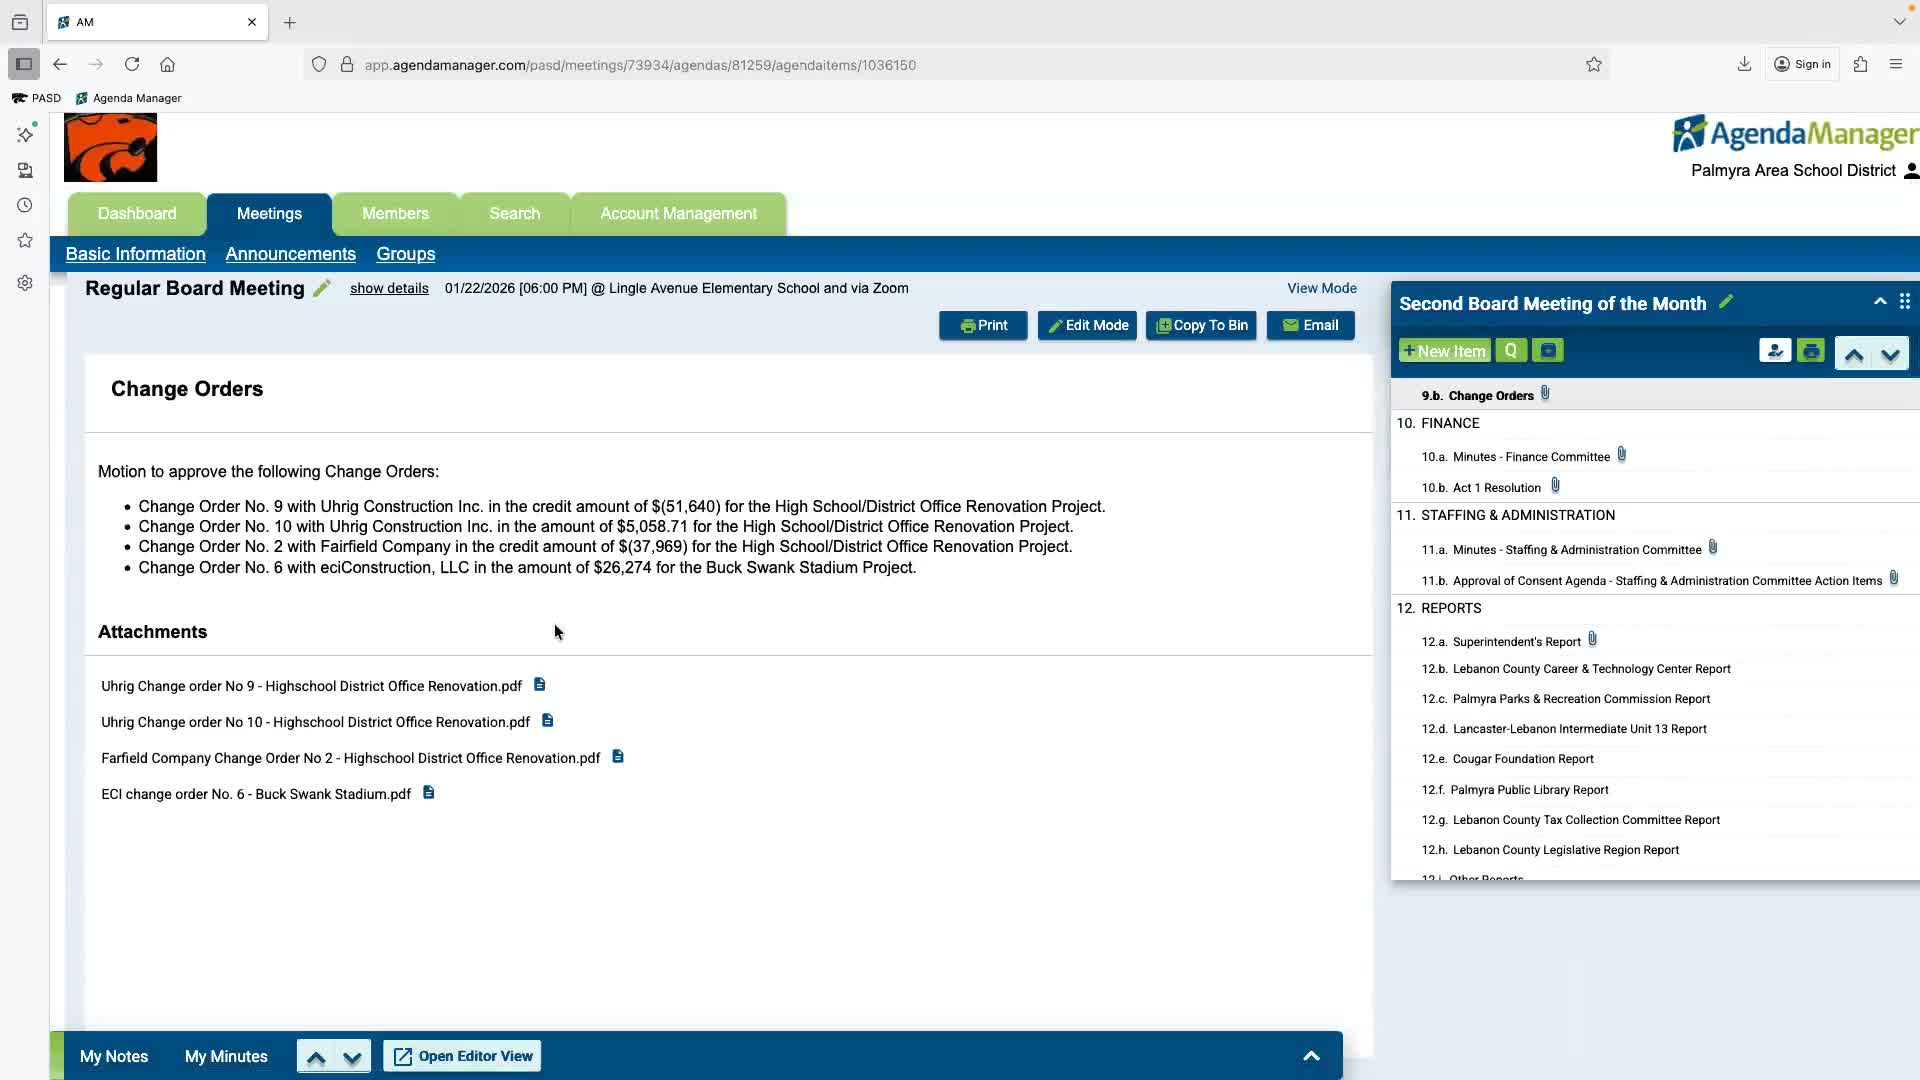
Task: Collapse the Second Board Meeting agenda panel
Action: tap(1880, 302)
